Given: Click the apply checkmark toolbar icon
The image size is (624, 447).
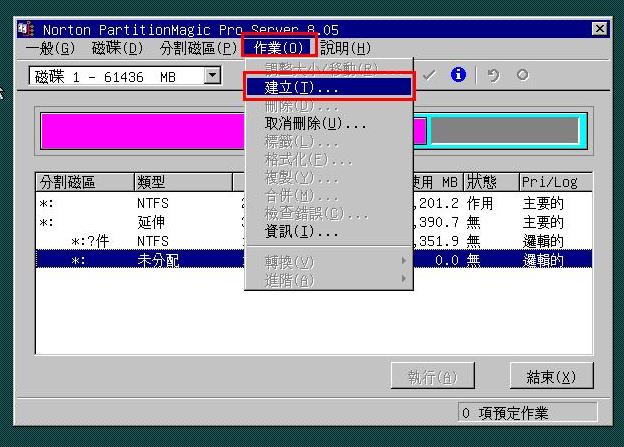Looking at the screenshot, I should tap(429, 75).
